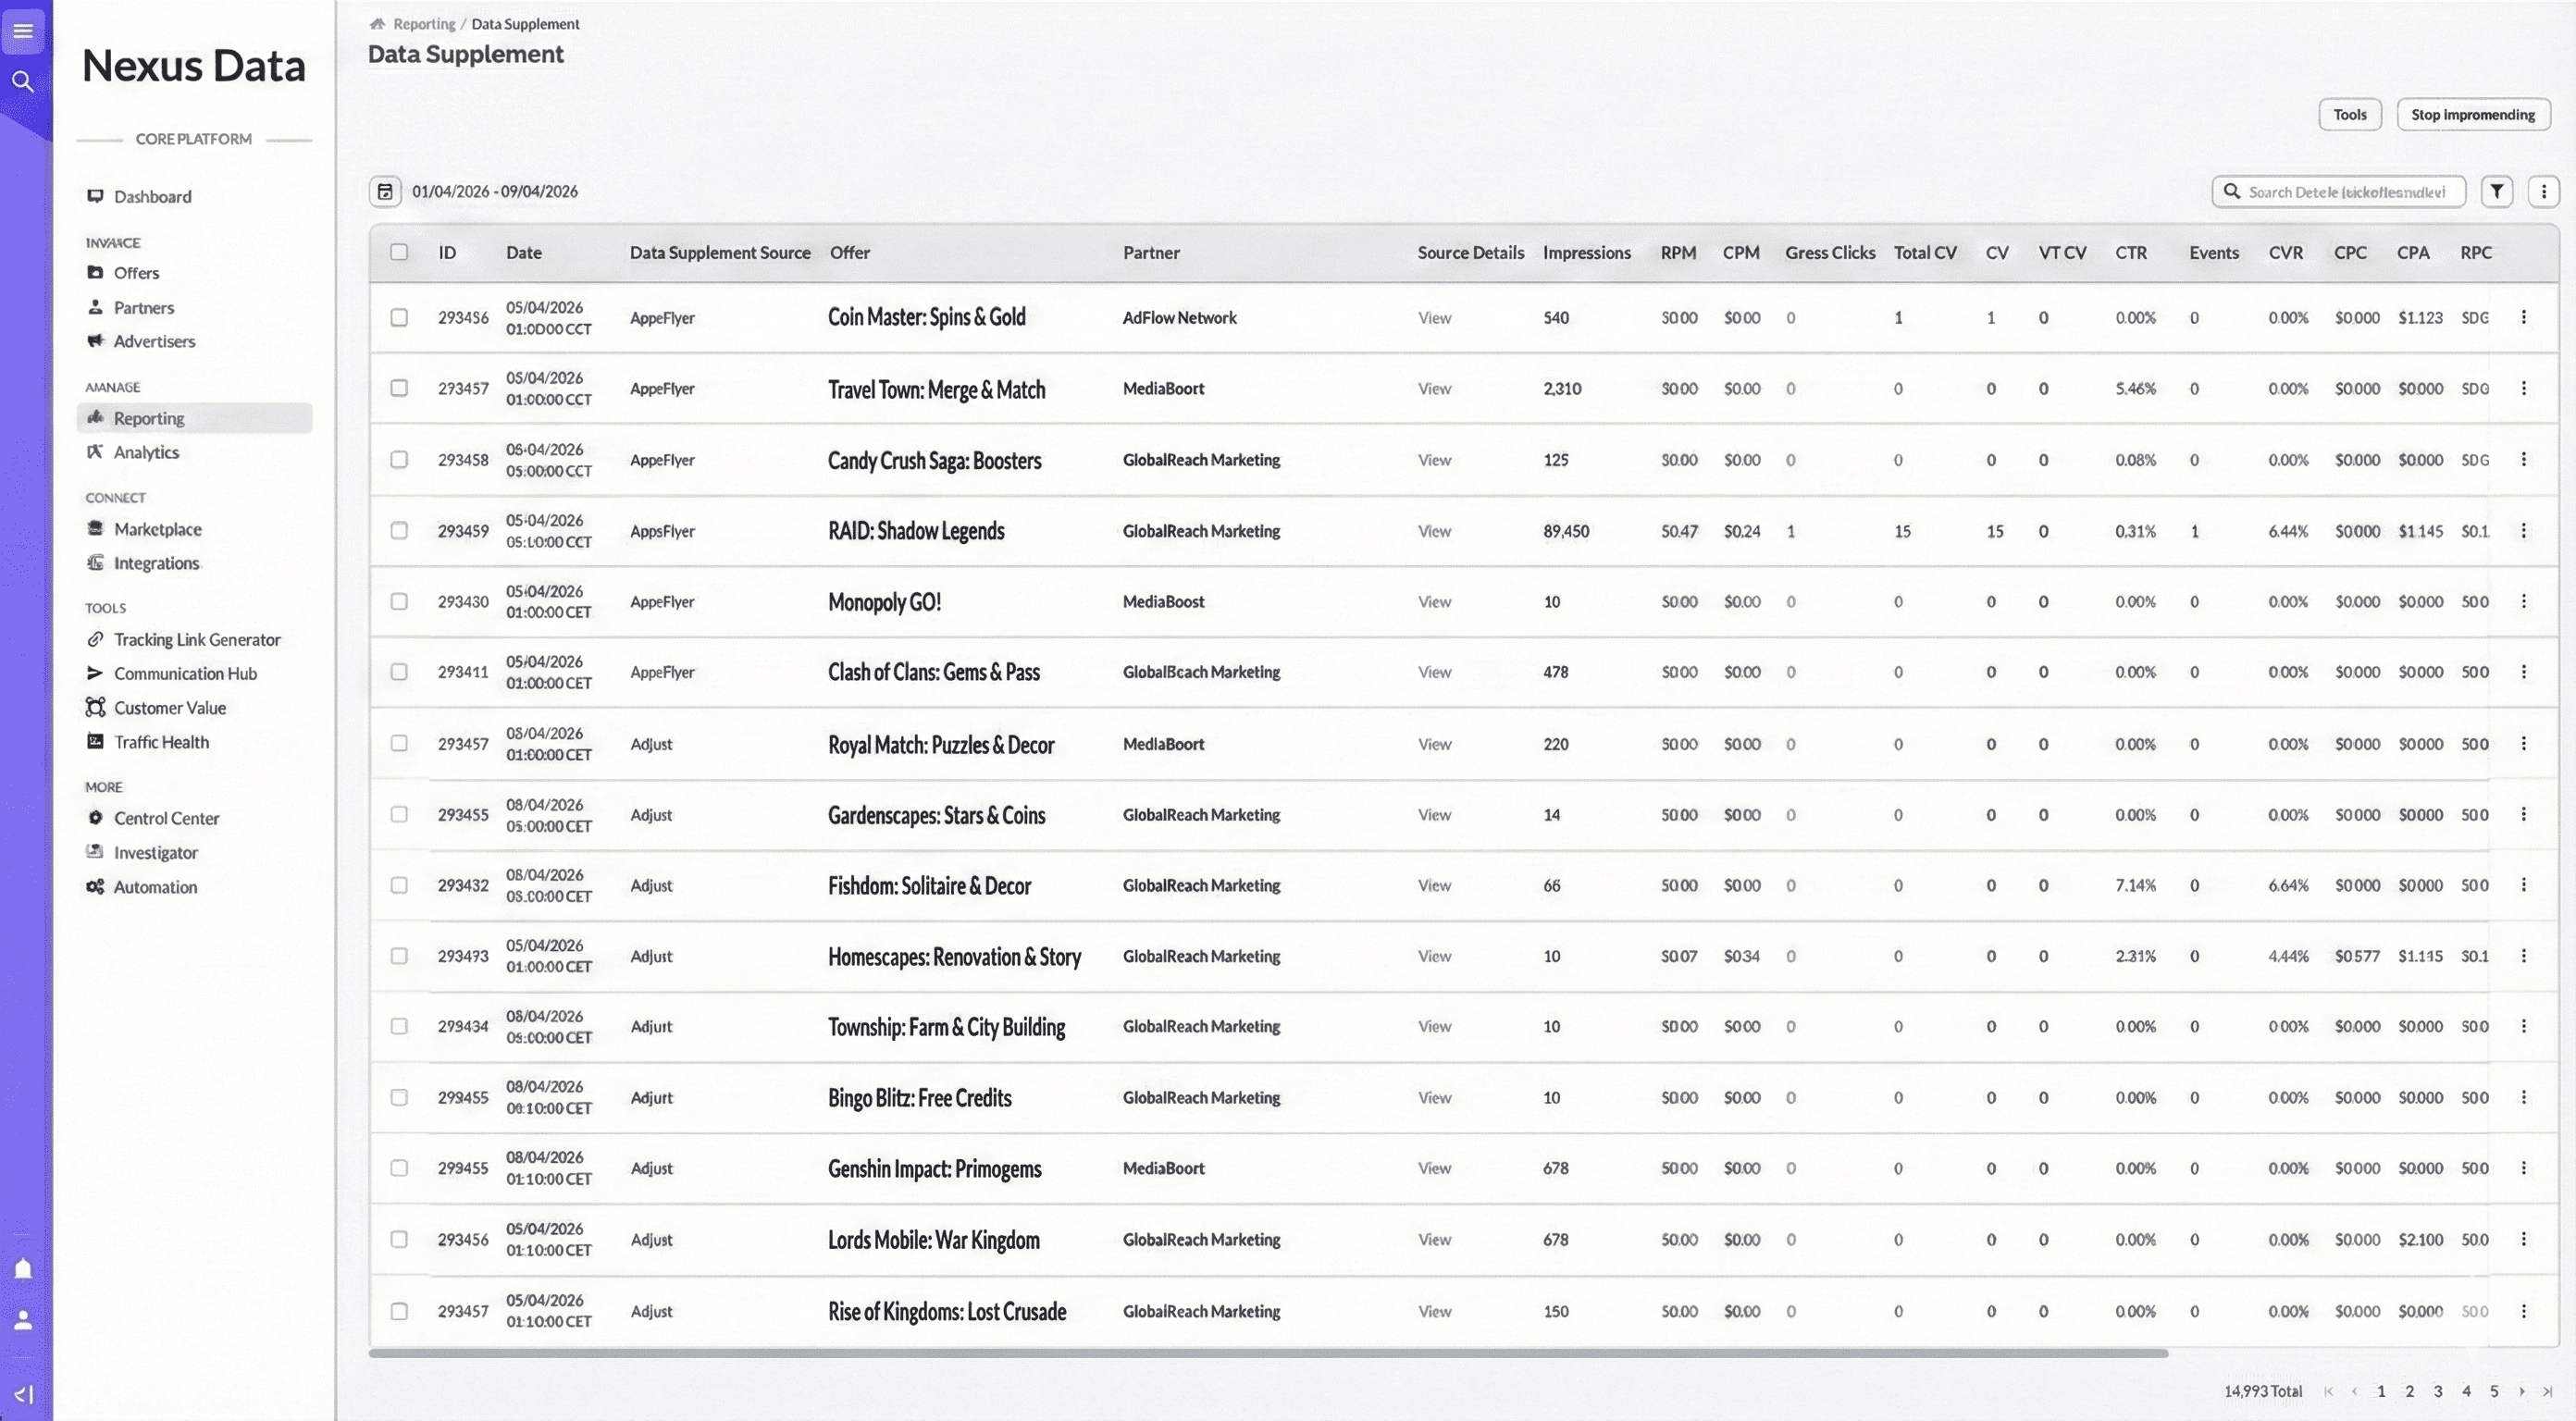Open the Tracking Link Generator tool

[x=95, y=639]
